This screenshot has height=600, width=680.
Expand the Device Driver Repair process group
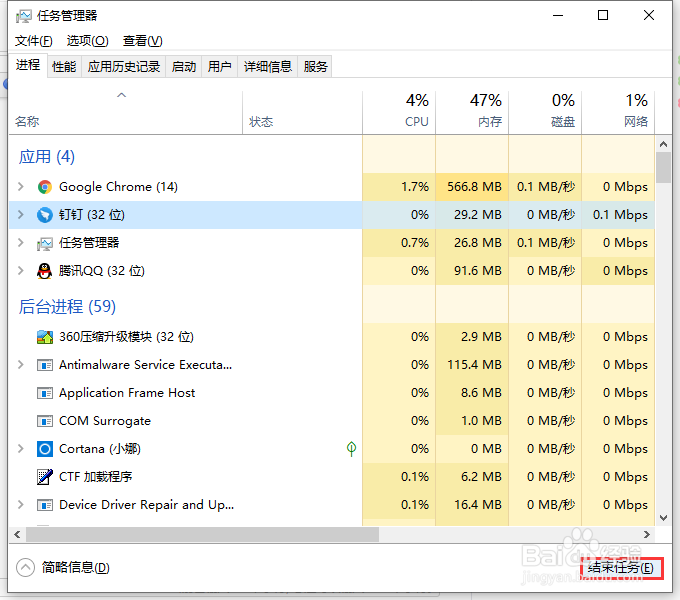click(20, 505)
